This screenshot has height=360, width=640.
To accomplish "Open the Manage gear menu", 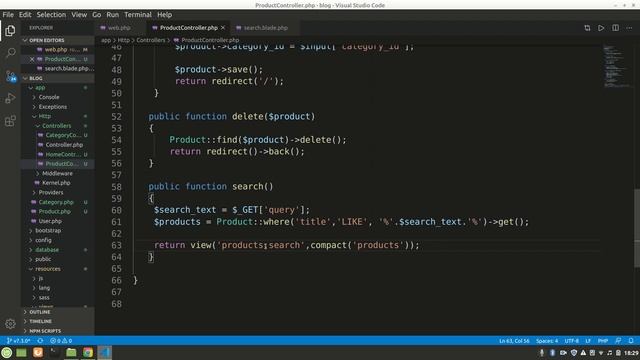I will coord(10,324).
